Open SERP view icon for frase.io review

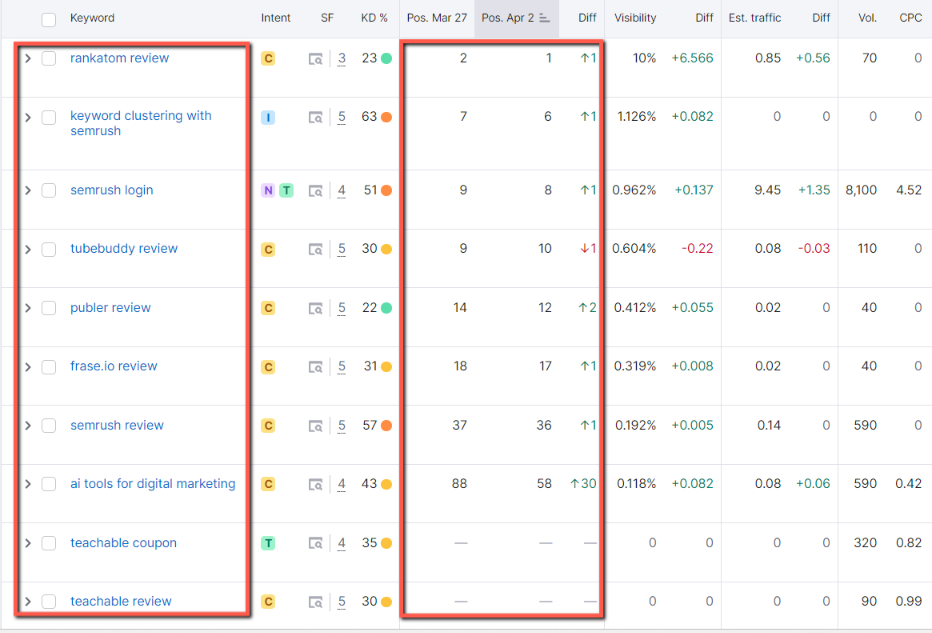click(316, 367)
